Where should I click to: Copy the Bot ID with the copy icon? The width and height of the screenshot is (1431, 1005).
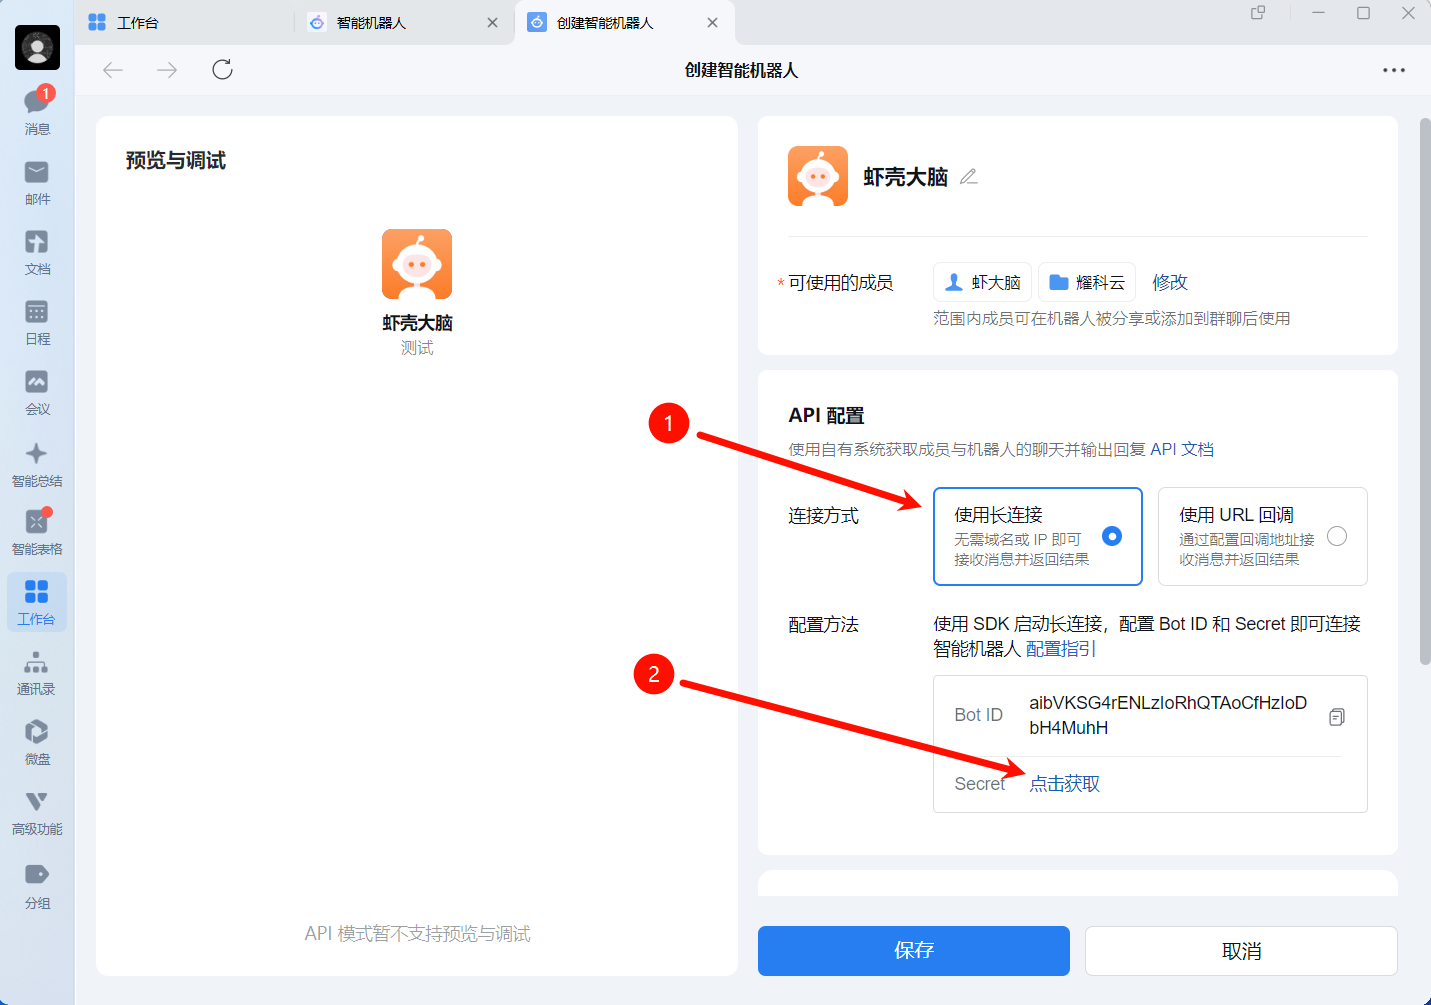[x=1337, y=716]
